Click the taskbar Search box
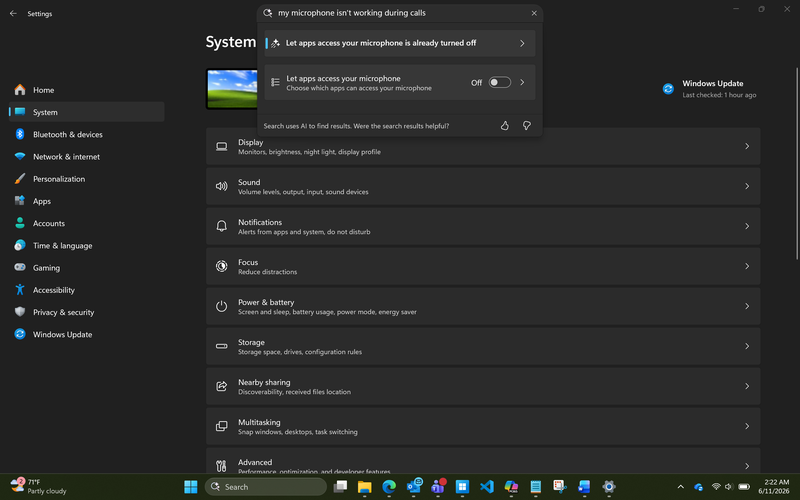This screenshot has height=500, width=800. (266, 487)
